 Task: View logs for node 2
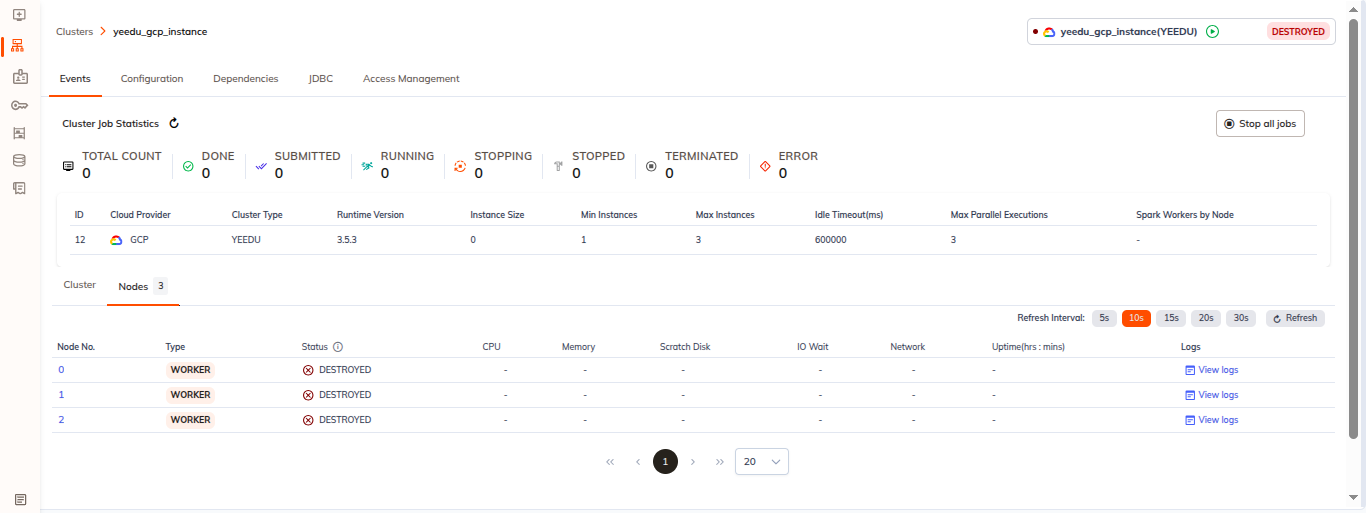(1212, 420)
